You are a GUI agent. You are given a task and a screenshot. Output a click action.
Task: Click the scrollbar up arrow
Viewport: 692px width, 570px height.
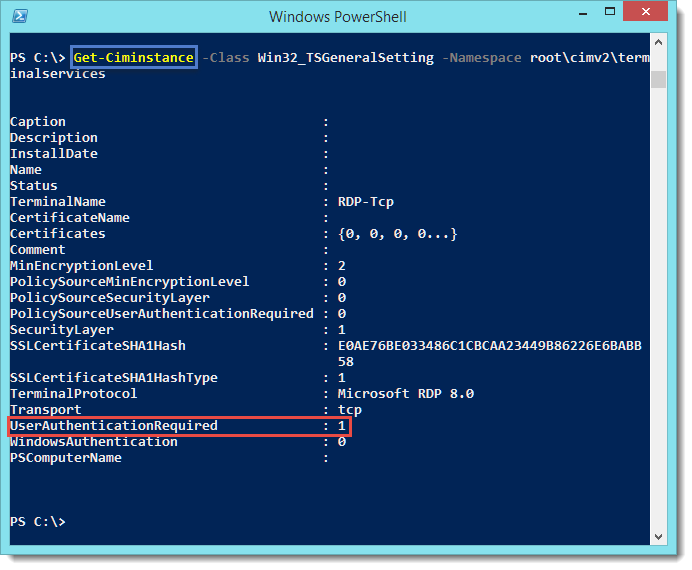click(658, 42)
